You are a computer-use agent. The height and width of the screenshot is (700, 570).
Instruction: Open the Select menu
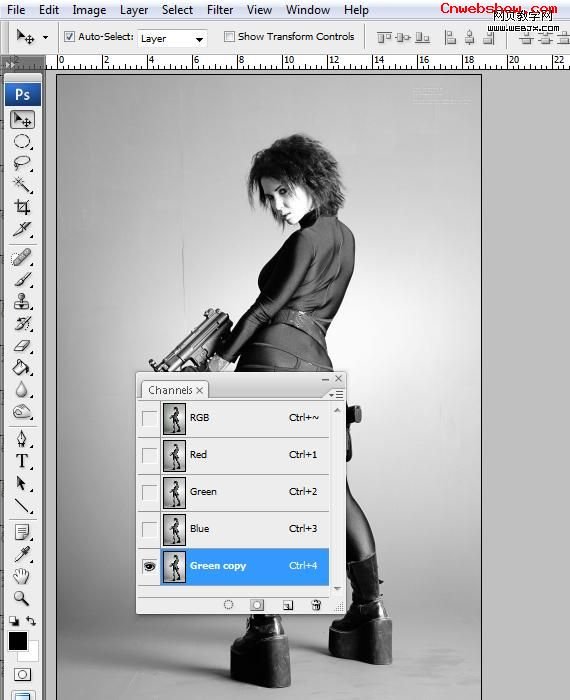[177, 9]
